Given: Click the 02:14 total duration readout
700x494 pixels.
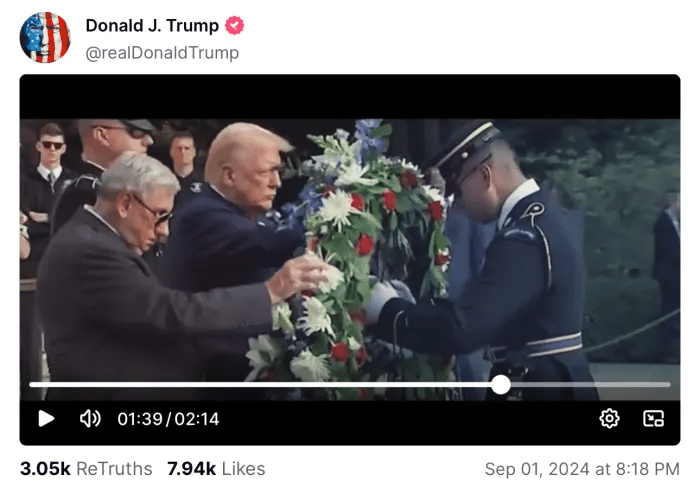Looking at the screenshot, I should 197,419.
